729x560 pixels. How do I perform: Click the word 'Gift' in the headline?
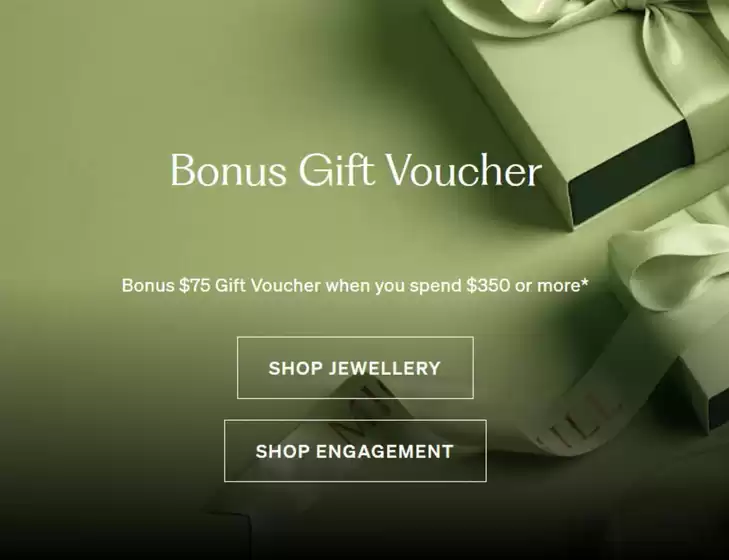pyautogui.click(x=336, y=170)
